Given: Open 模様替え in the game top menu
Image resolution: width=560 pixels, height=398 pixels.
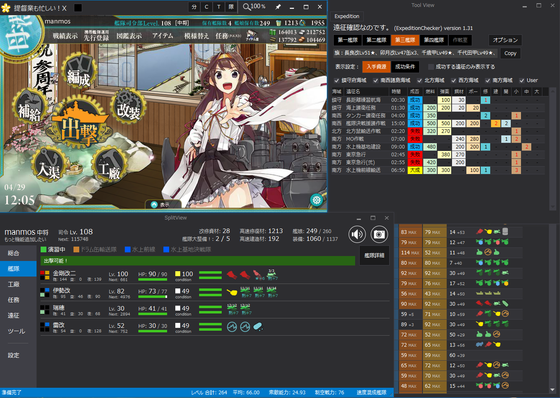Looking at the screenshot, I should [196, 36].
